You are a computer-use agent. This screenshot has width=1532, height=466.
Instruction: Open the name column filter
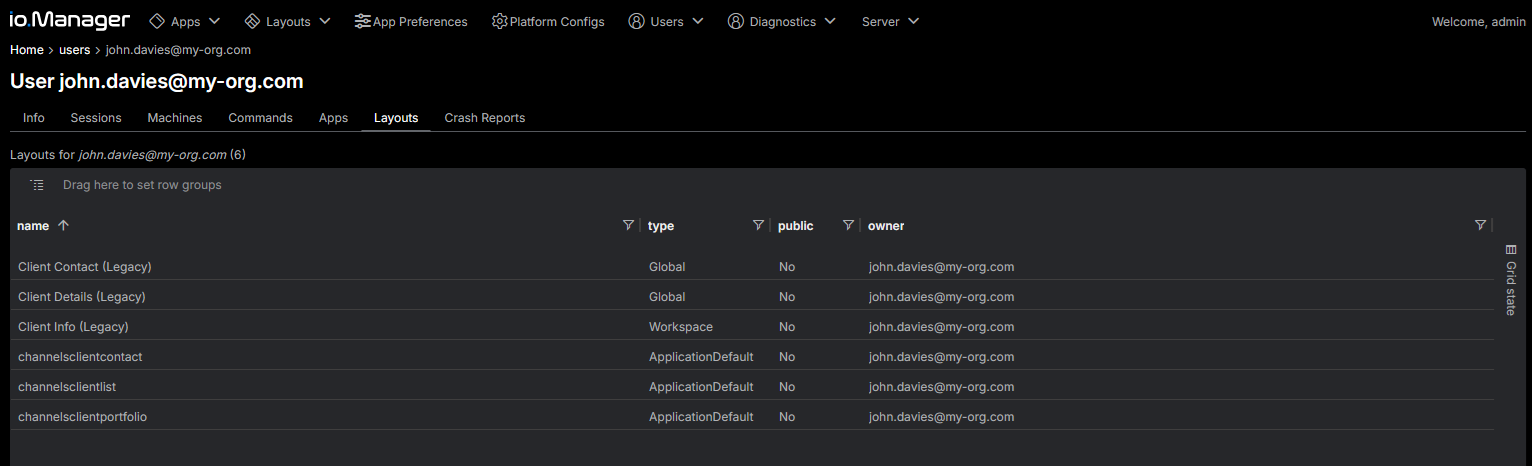pos(628,226)
